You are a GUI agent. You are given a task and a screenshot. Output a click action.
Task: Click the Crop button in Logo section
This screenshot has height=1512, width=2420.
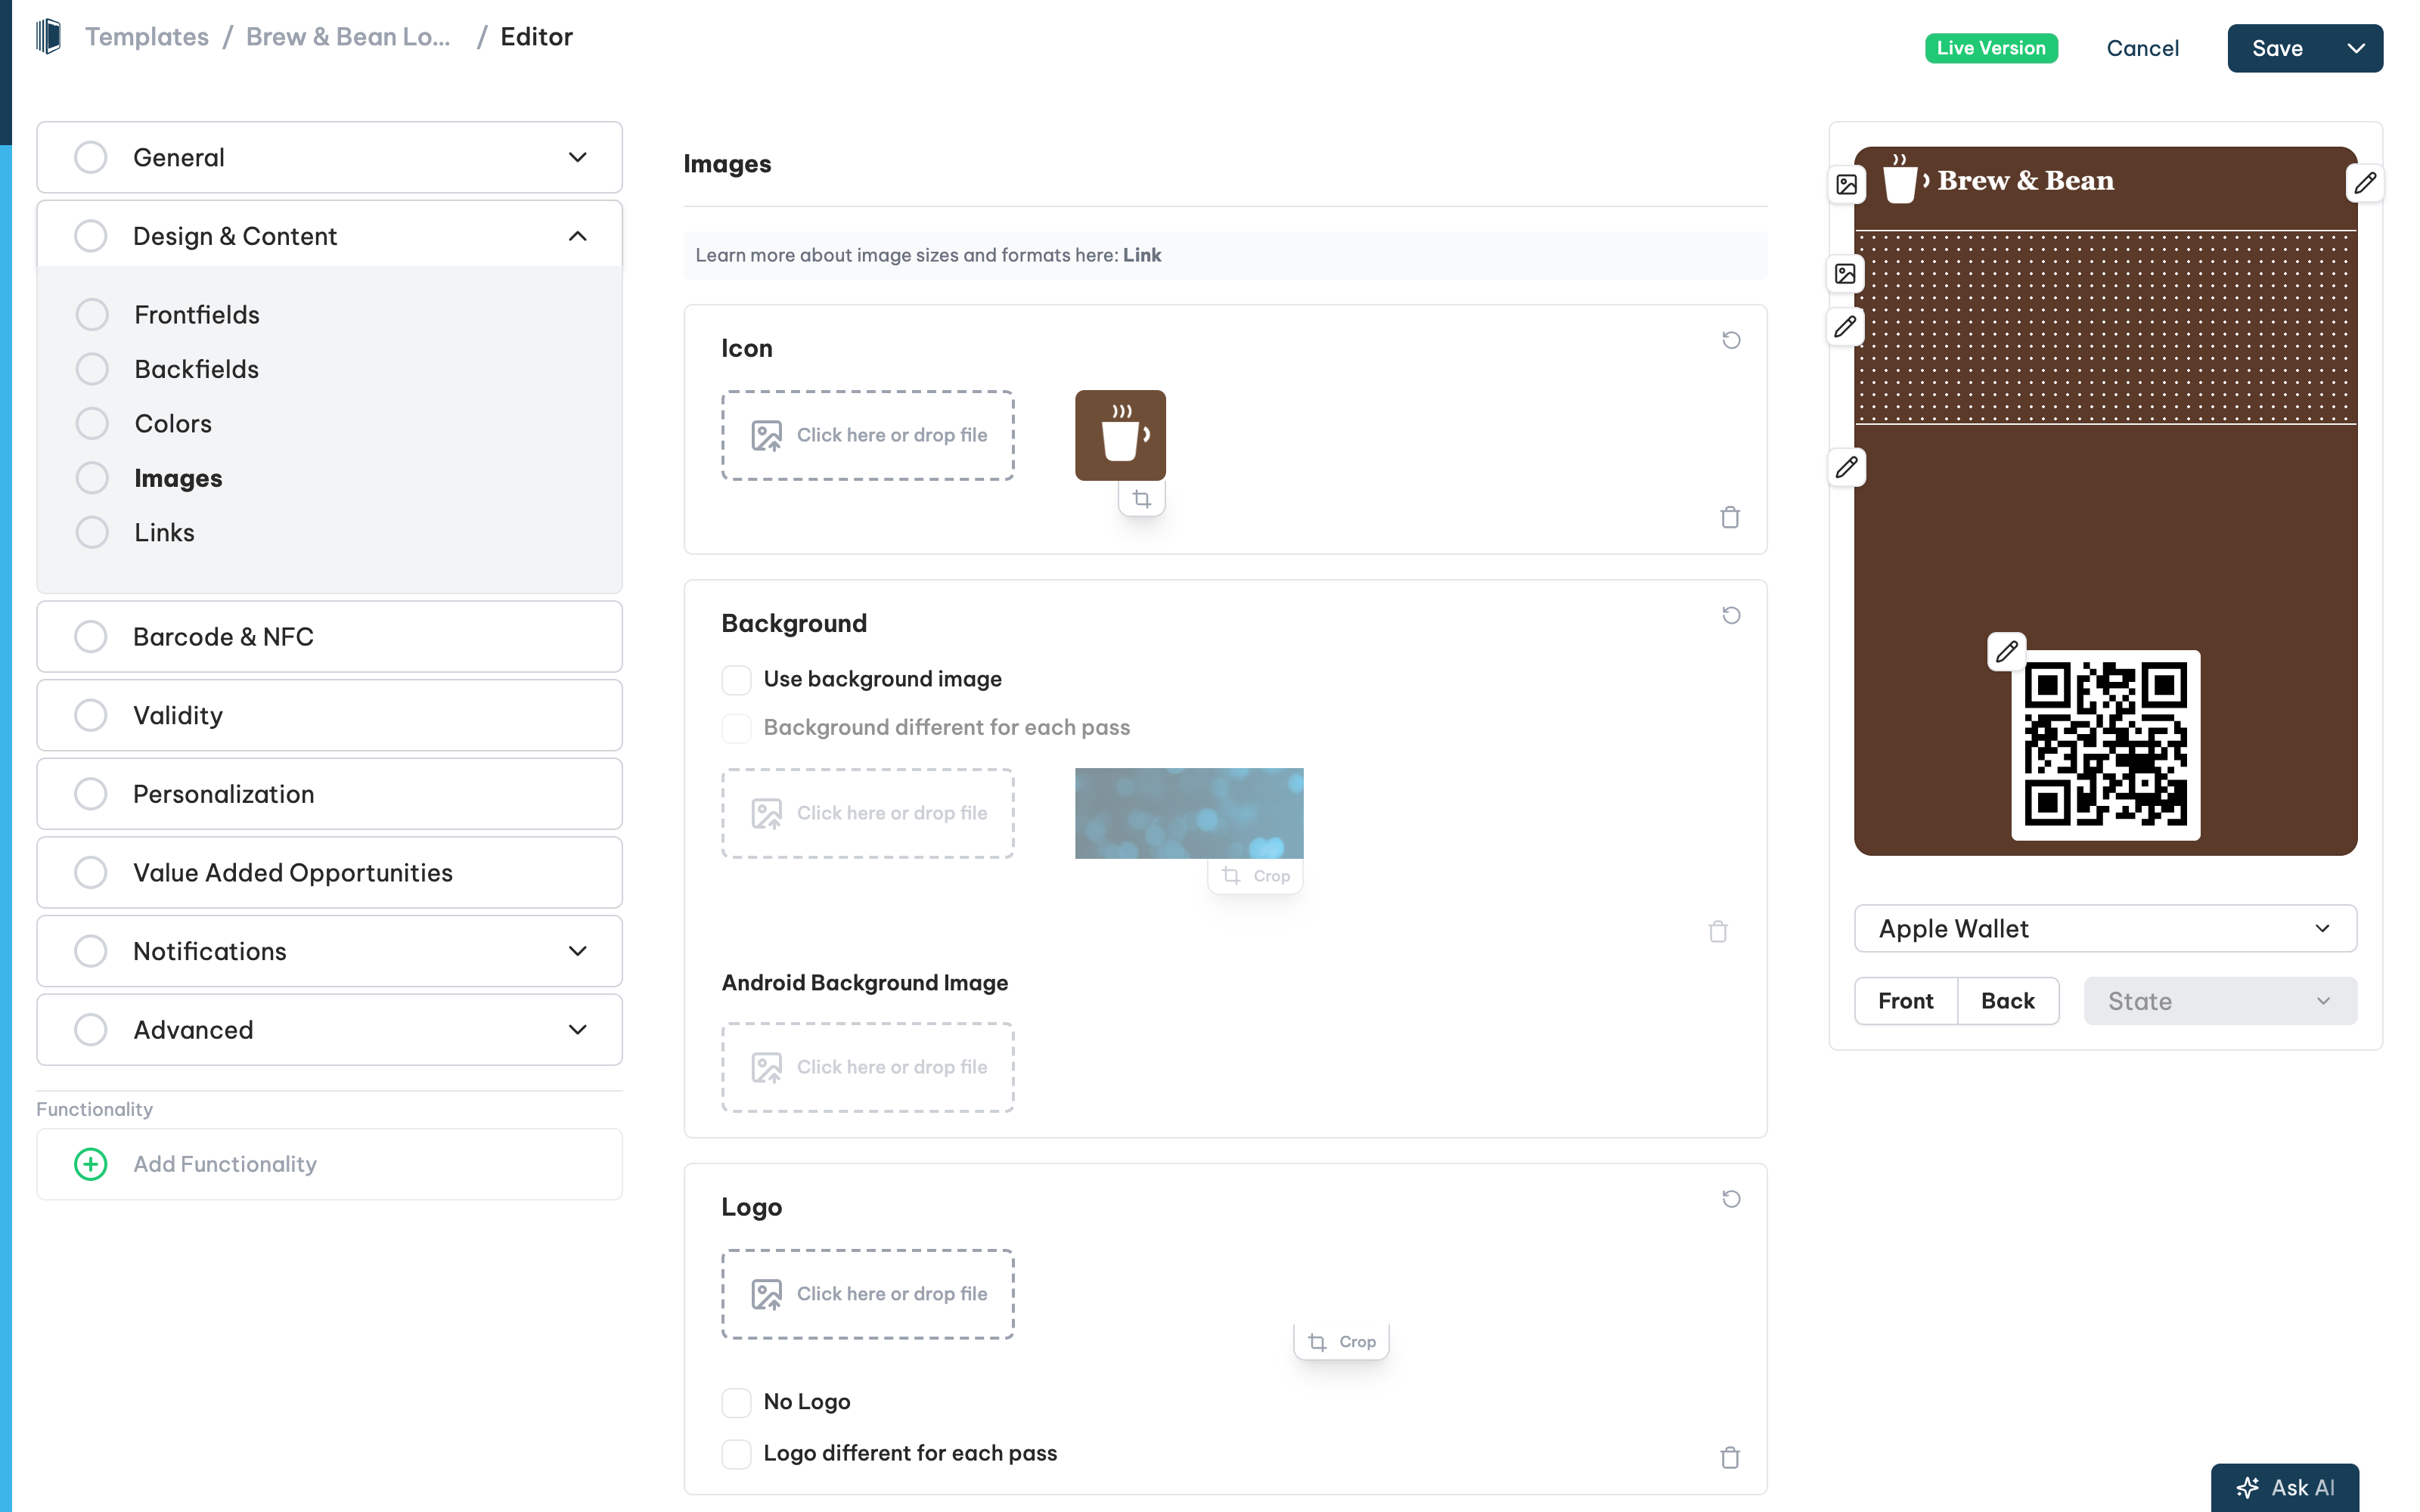point(1342,1341)
